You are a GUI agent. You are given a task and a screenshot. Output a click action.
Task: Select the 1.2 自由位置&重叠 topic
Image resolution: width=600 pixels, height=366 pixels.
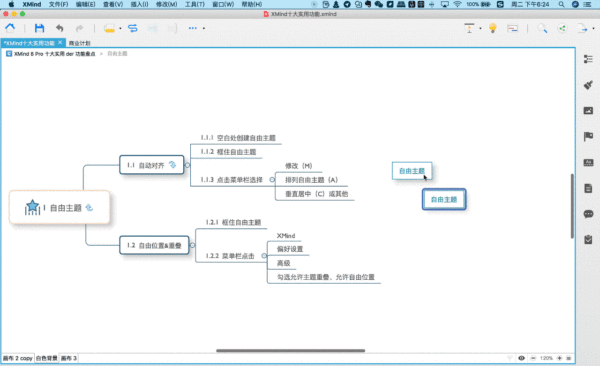(154, 245)
